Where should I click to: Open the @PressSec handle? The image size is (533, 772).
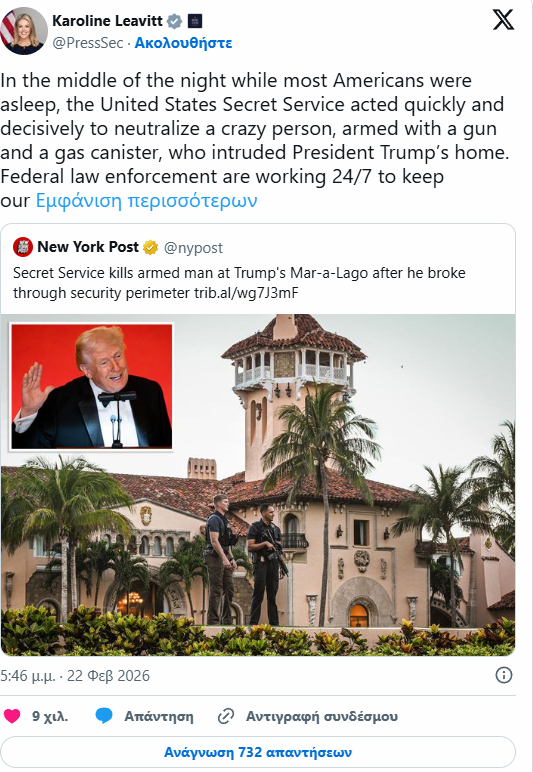88,43
